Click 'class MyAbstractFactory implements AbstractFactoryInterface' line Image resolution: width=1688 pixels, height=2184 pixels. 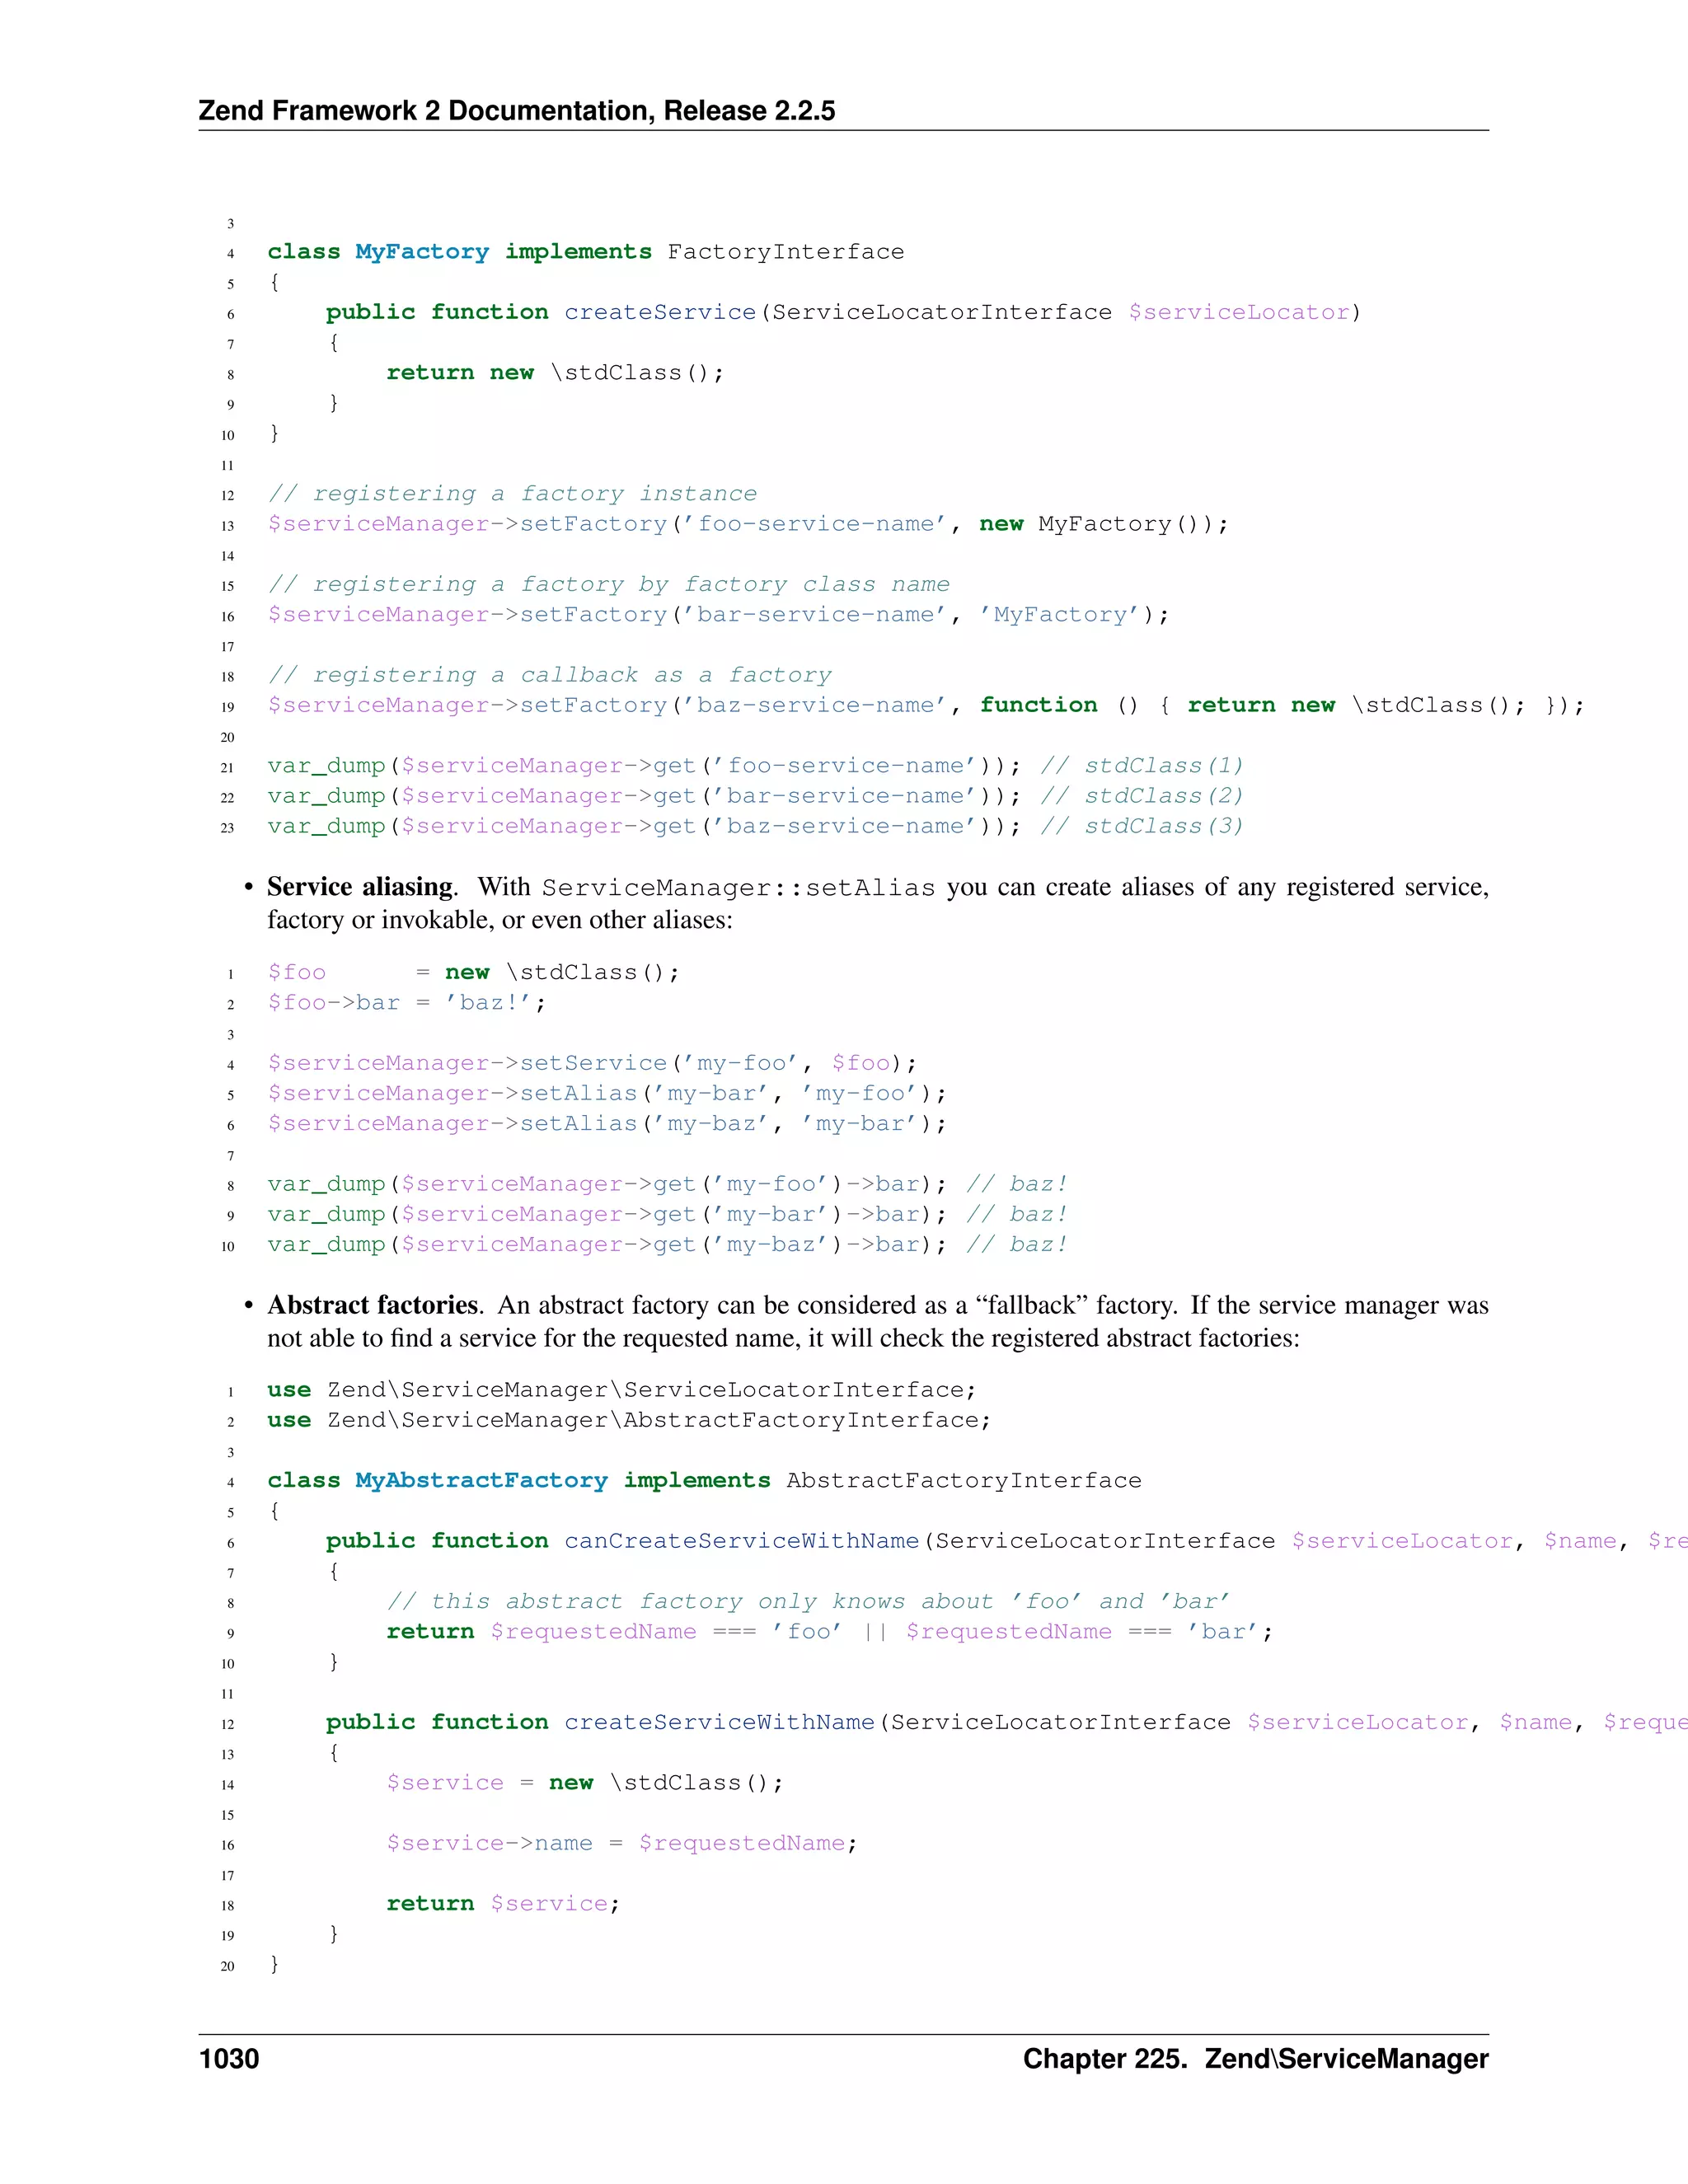(704, 1481)
